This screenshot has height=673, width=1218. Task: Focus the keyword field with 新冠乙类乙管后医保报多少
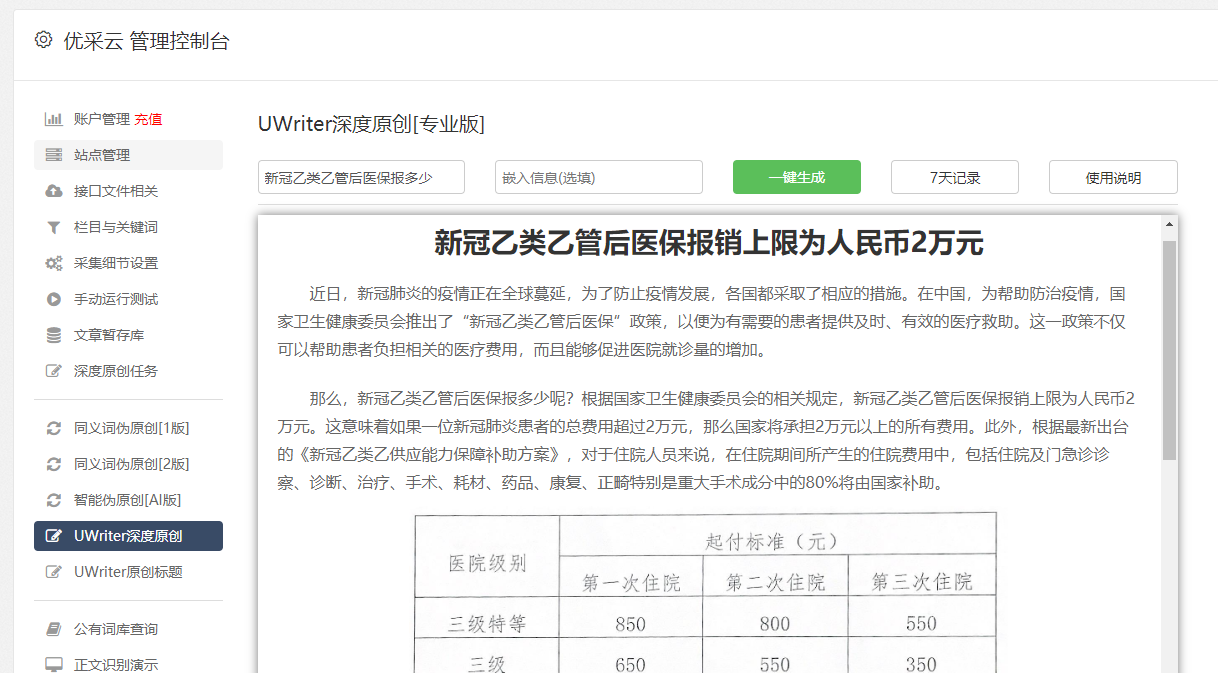tap(361, 177)
